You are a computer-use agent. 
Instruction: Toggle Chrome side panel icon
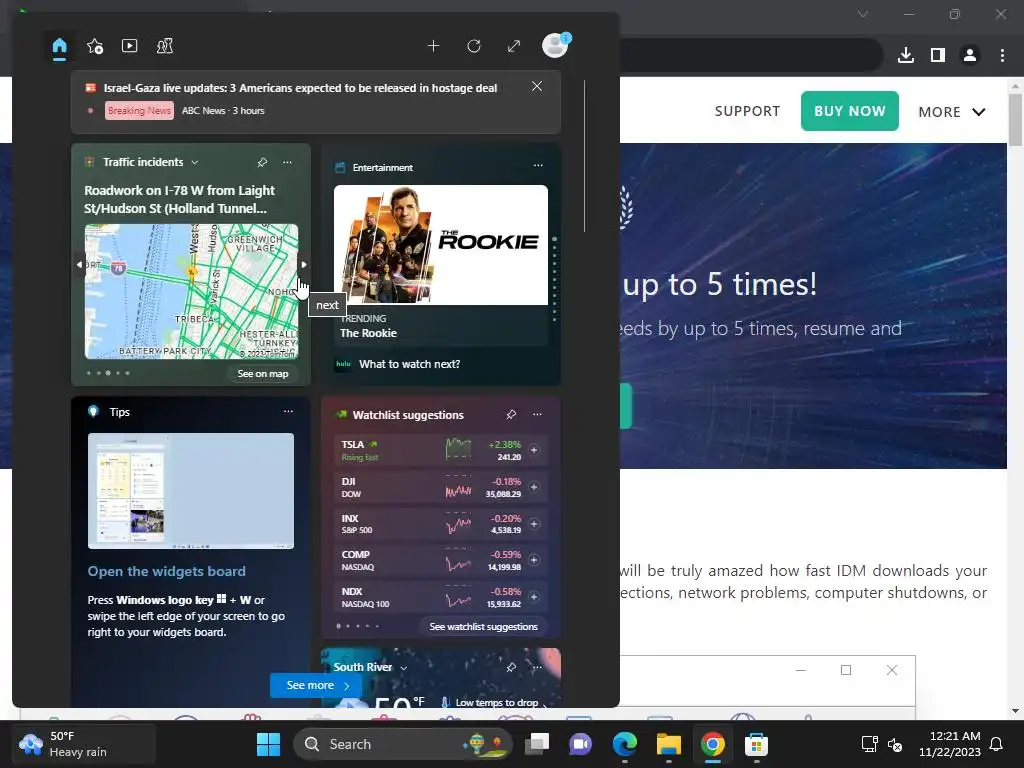(x=938, y=55)
